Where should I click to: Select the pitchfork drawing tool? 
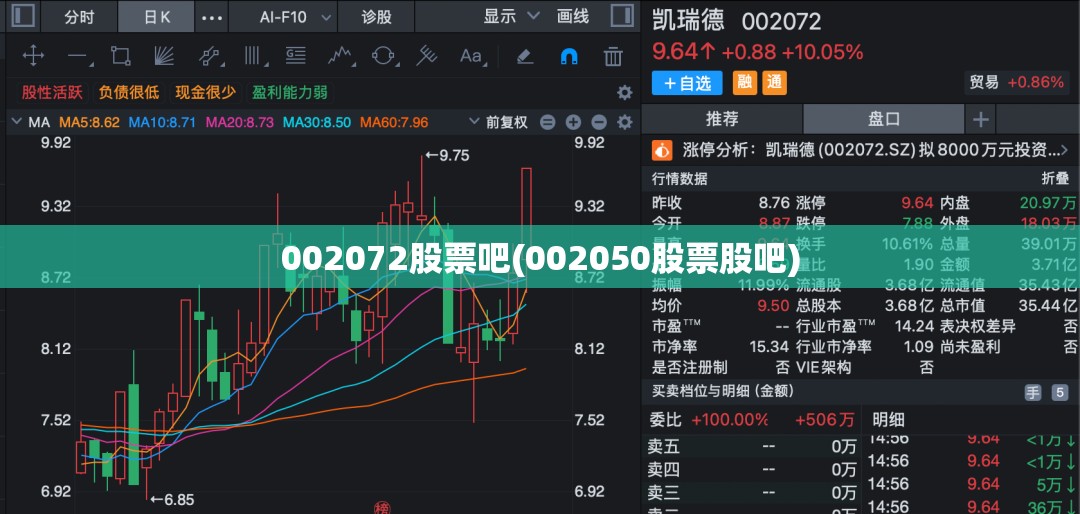[x=427, y=56]
